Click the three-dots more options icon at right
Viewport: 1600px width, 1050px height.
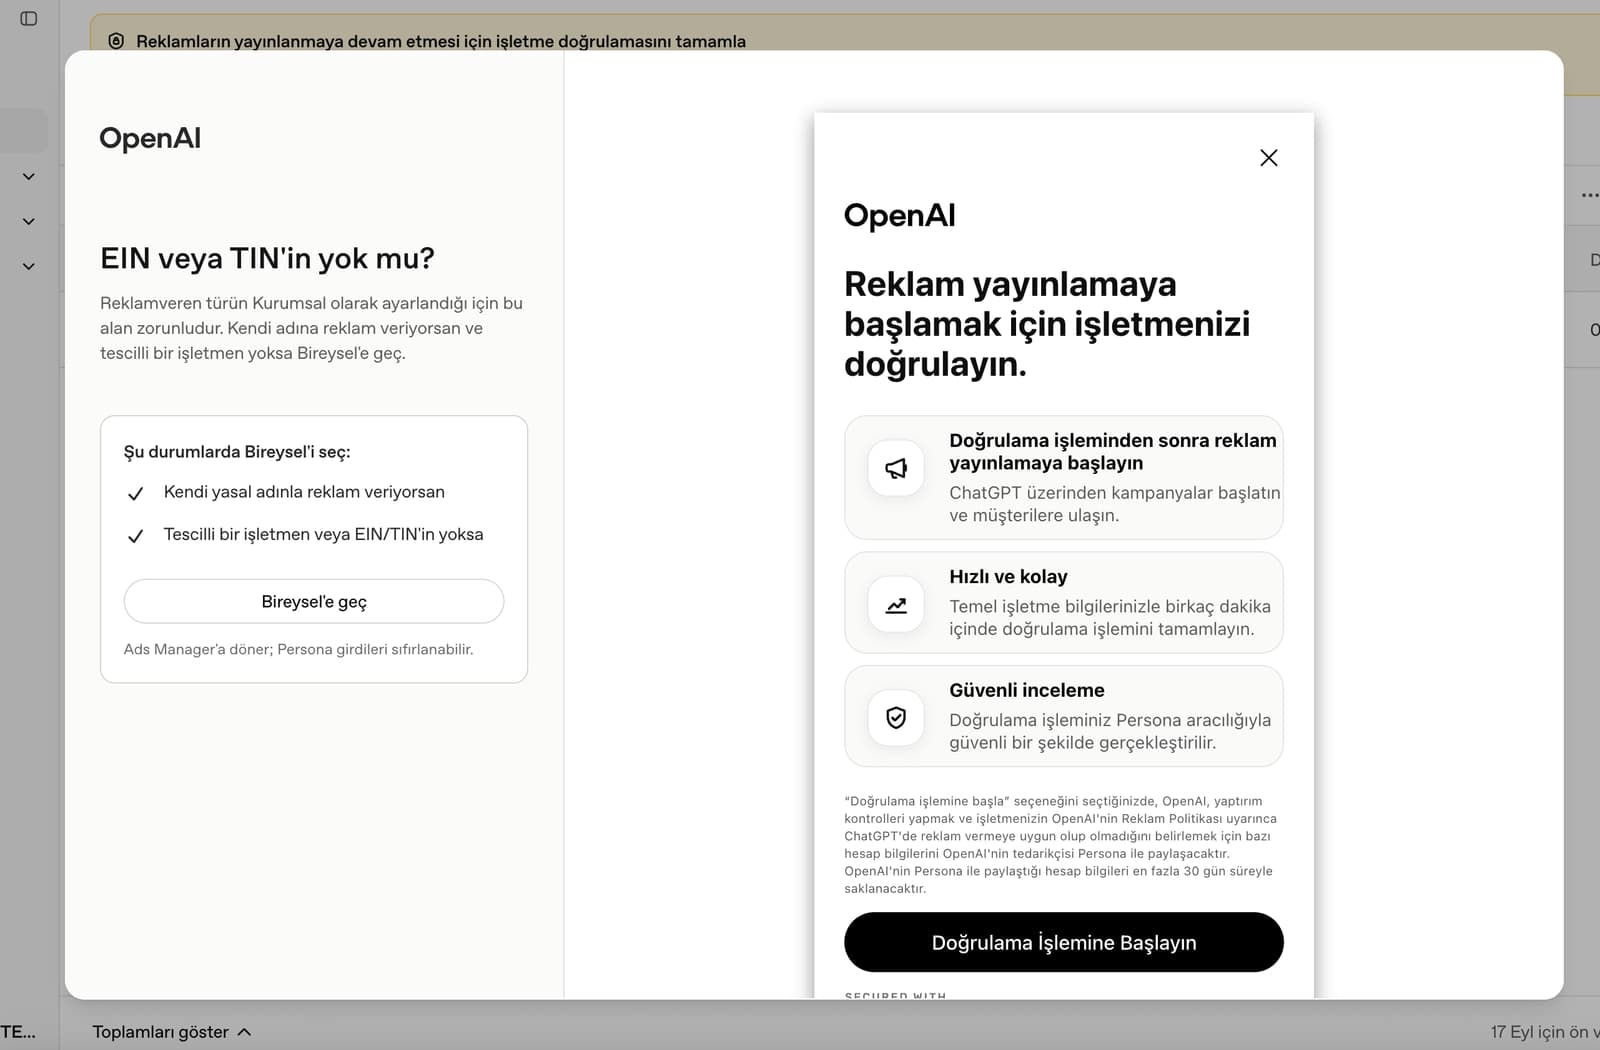tap(1590, 195)
